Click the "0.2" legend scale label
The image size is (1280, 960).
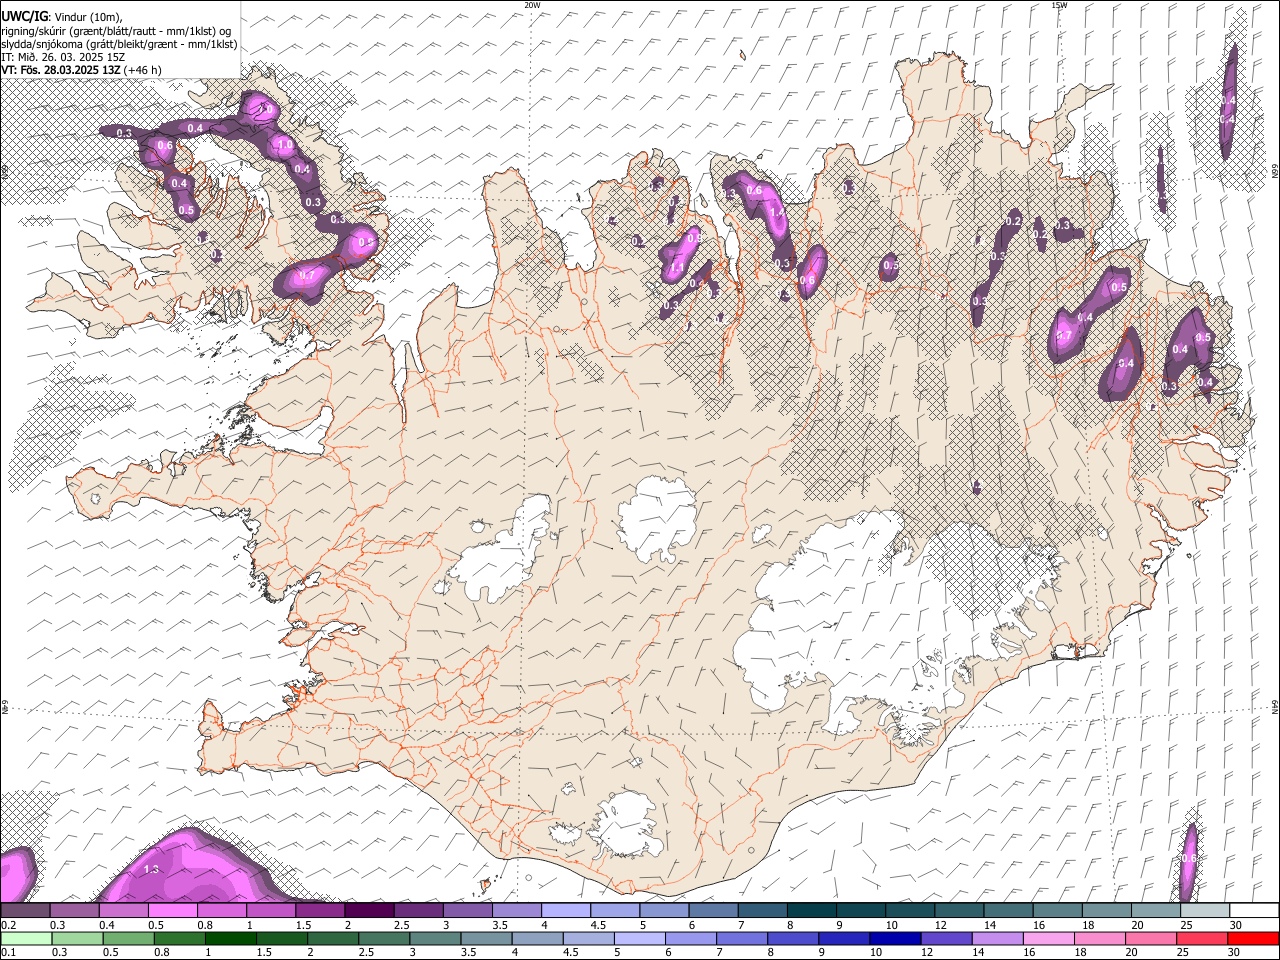[x=9, y=925]
